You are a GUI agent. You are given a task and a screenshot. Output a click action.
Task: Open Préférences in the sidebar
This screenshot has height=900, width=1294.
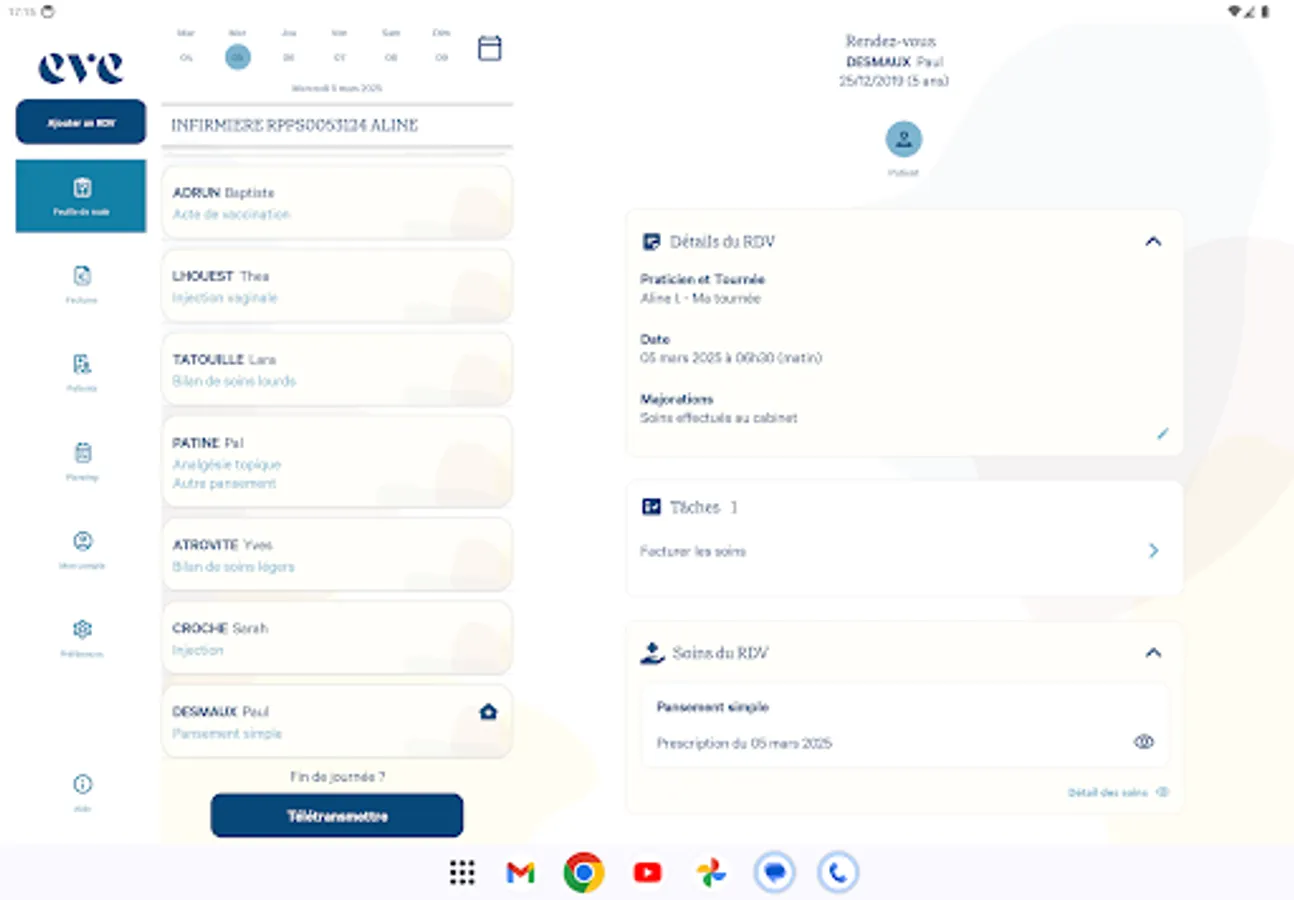point(81,636)
